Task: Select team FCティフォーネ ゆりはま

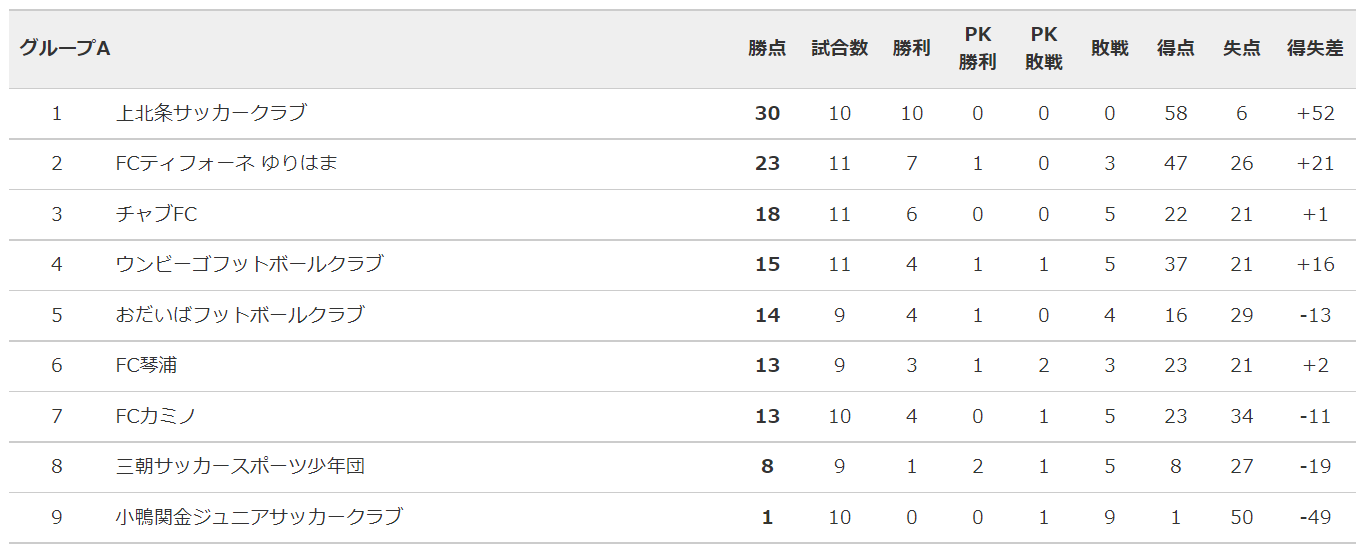Action: [x=227, y=163]
